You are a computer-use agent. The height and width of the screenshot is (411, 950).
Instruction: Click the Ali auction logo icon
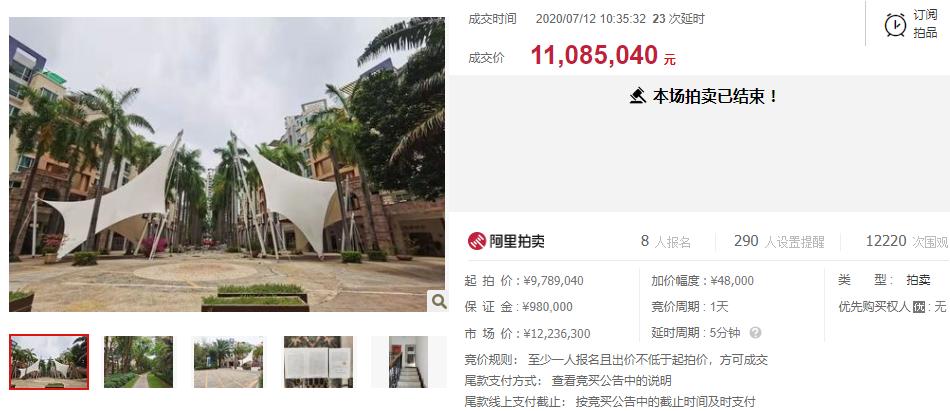[477, 241]
